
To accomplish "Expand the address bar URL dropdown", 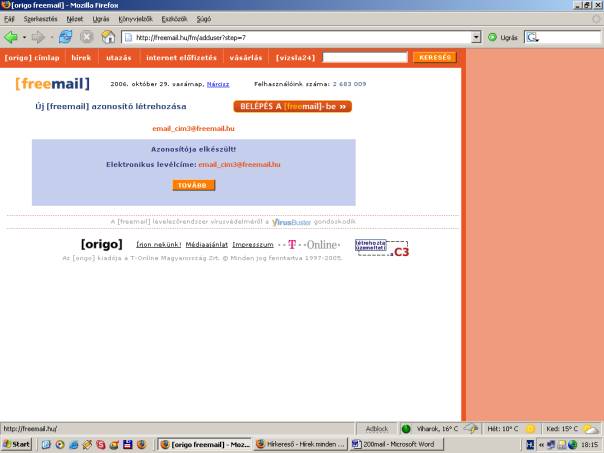I will point(476,37).
